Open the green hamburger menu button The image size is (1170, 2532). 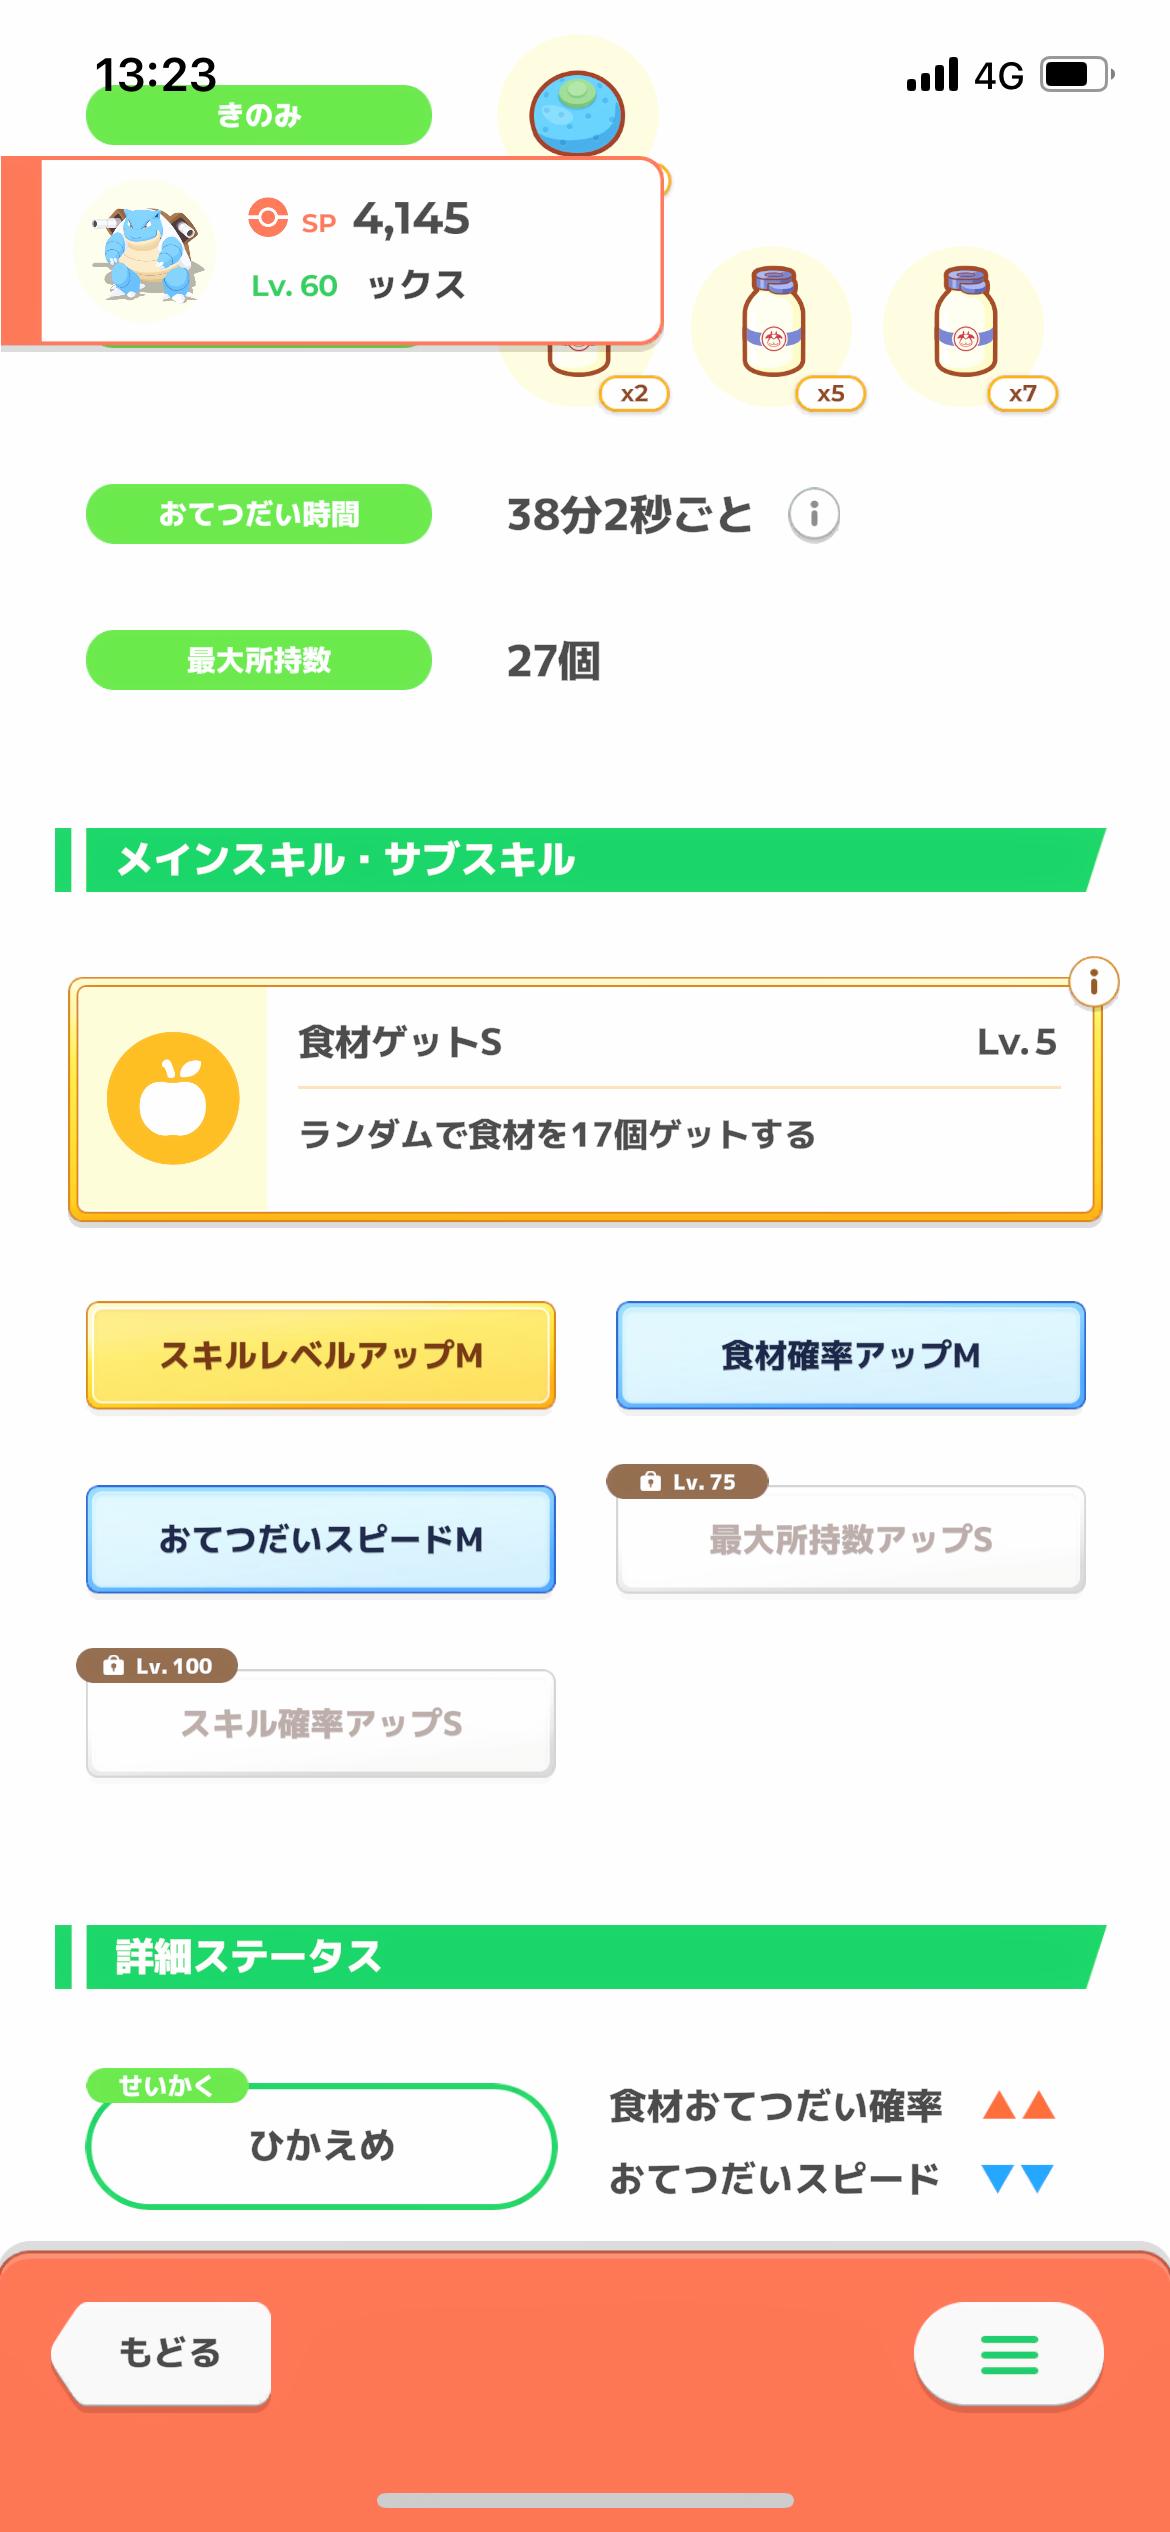1008,2354
